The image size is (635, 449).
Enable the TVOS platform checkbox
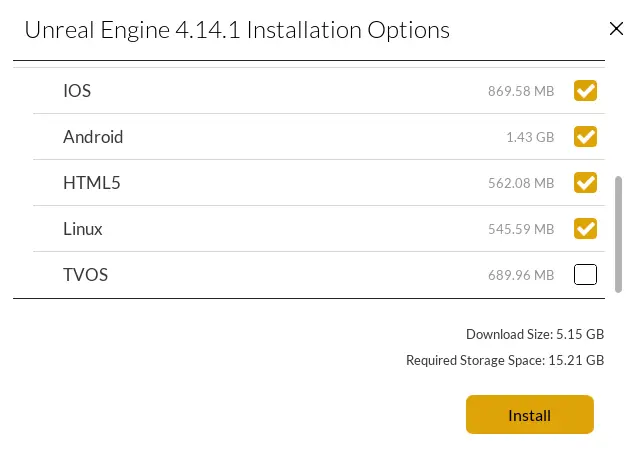coord(585,274)
